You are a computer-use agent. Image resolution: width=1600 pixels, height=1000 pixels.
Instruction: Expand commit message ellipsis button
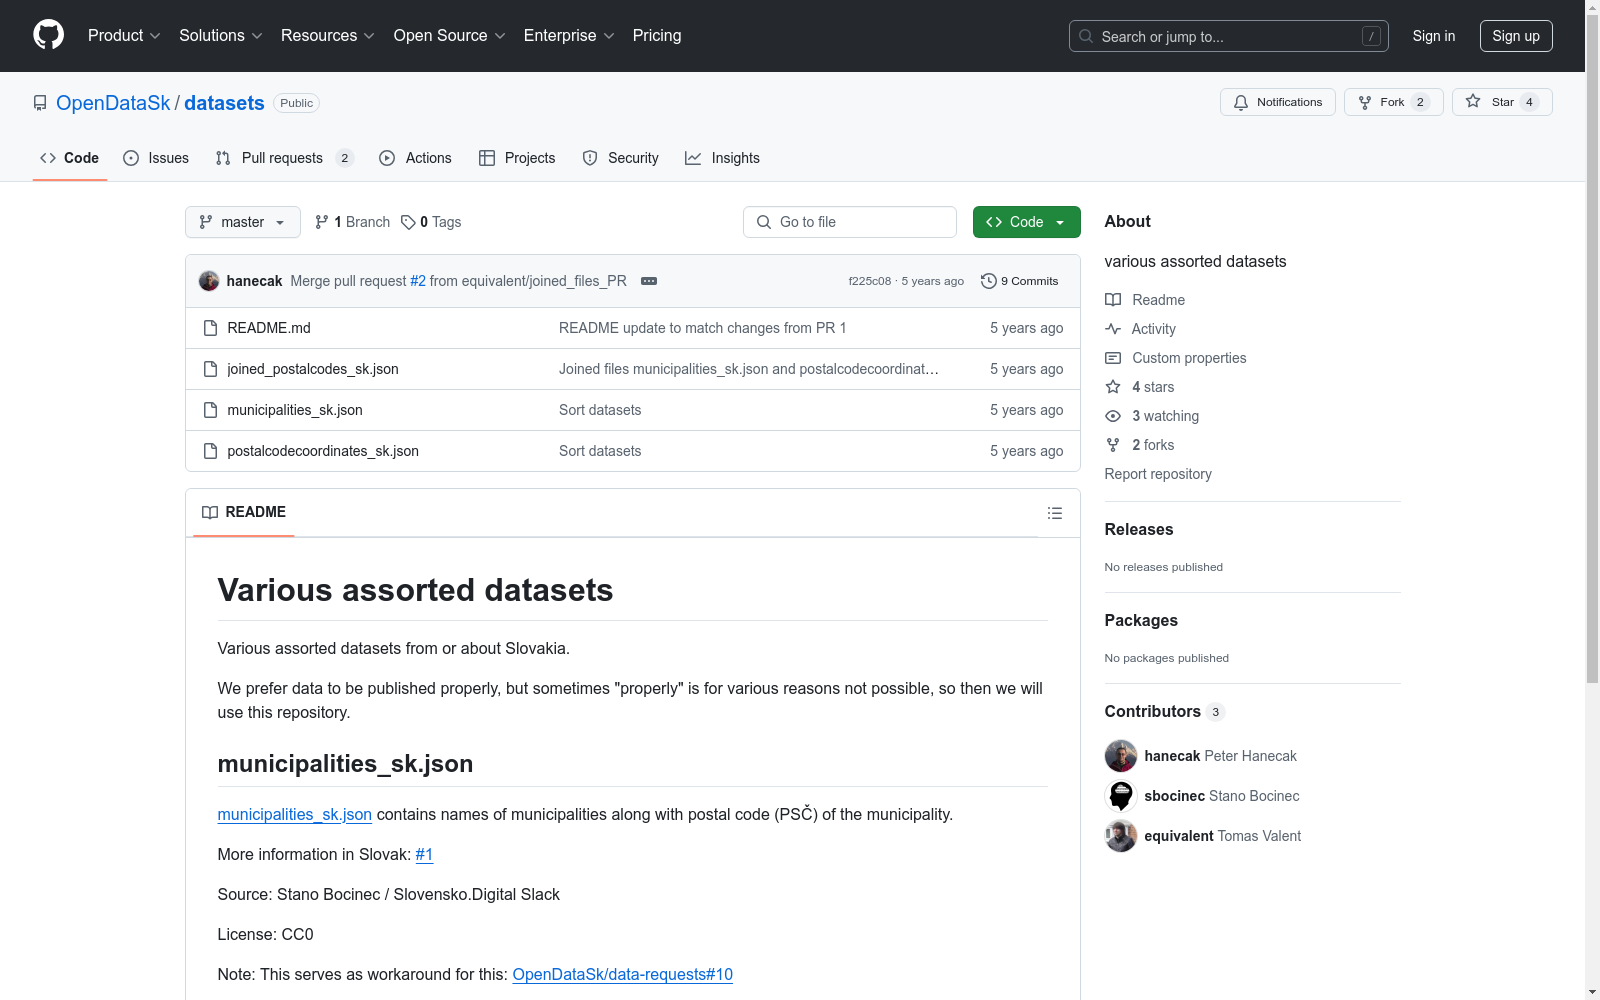coord(649,281)
